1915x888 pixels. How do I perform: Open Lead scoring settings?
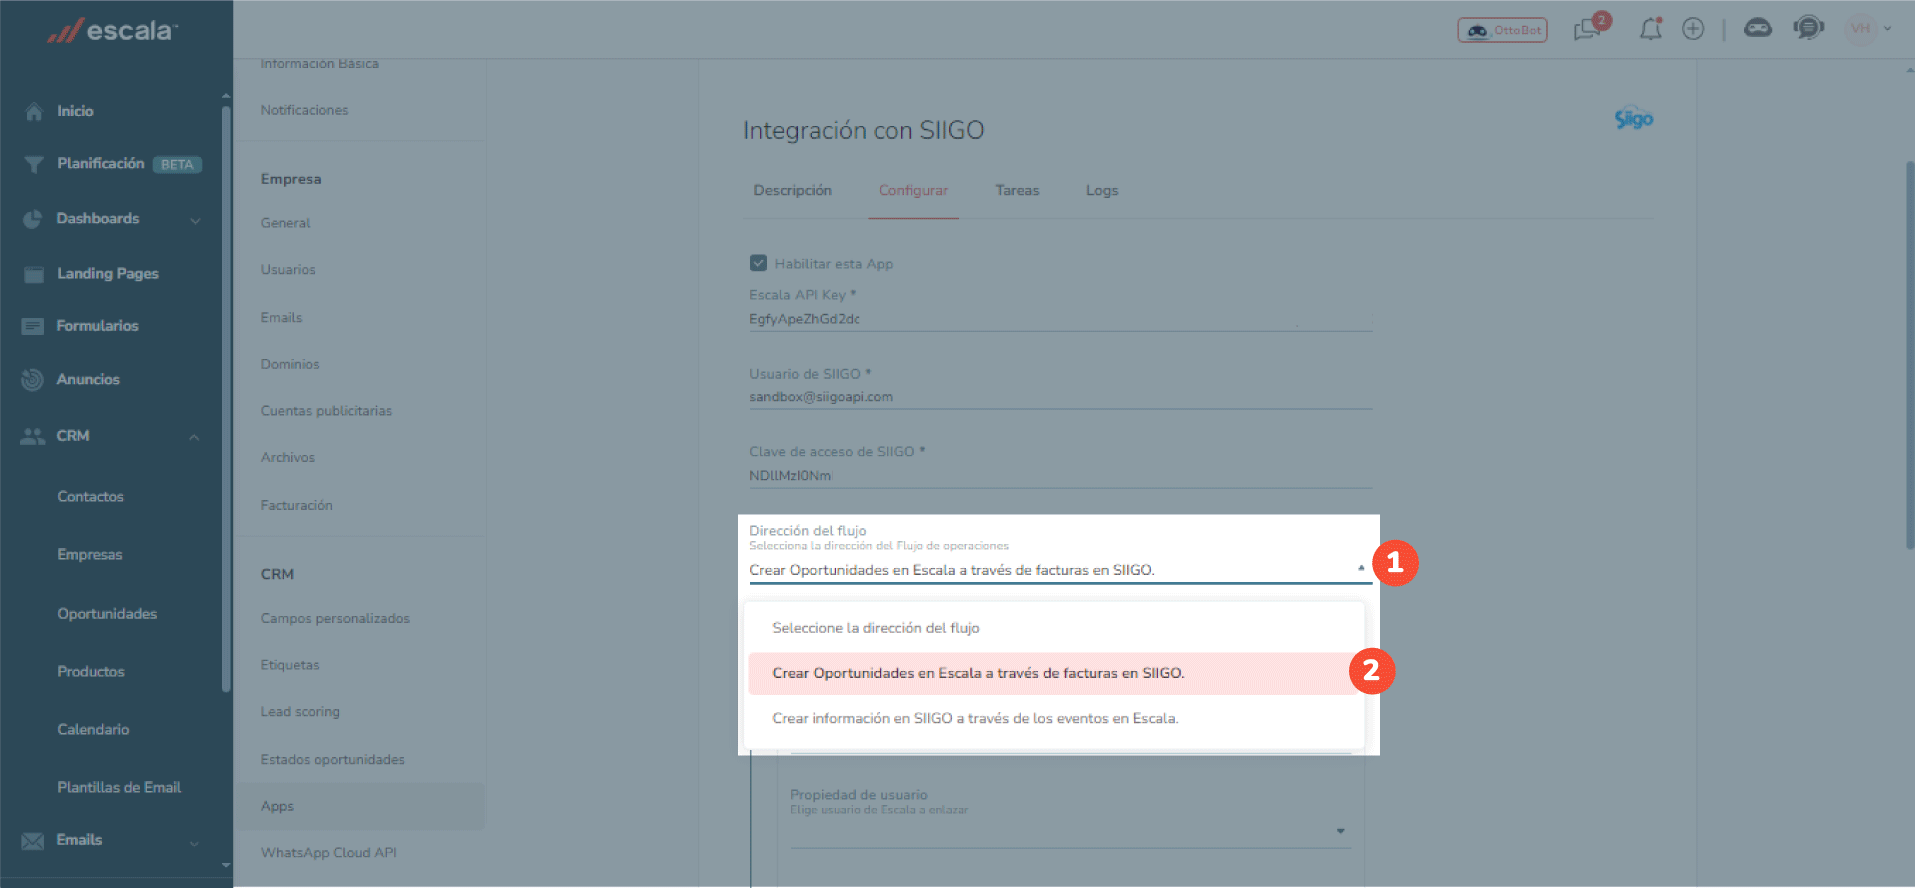coord(300,711)
